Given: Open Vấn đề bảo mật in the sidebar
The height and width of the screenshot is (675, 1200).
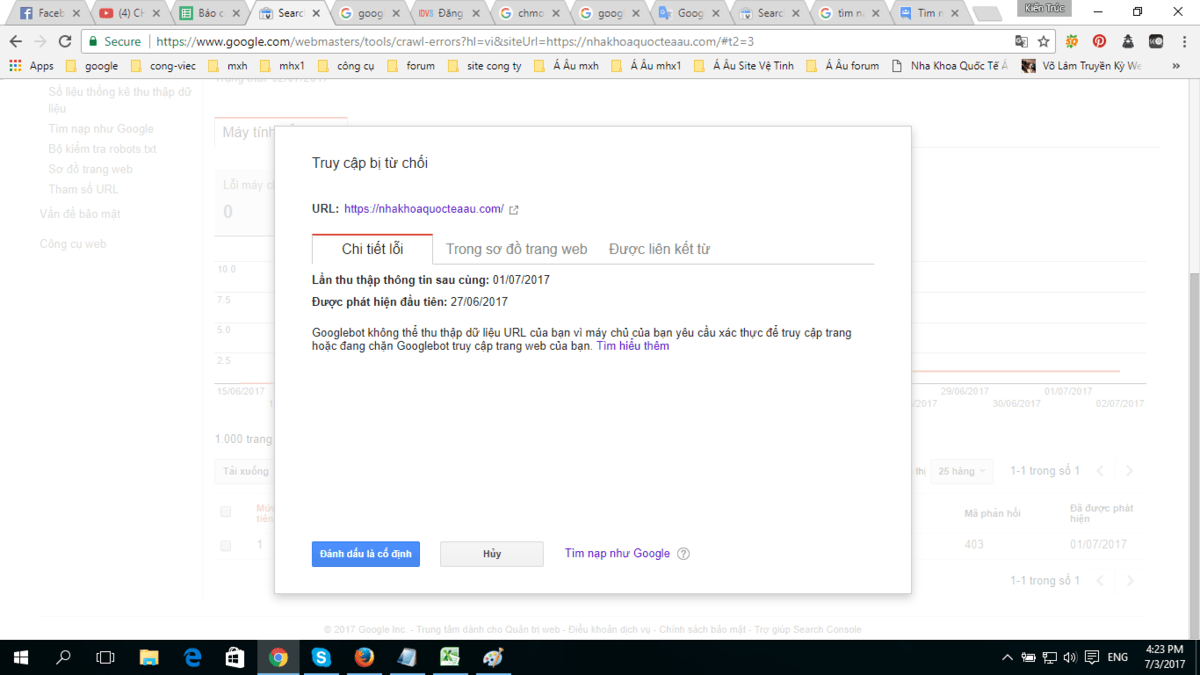Looking at the screenshot, I should [x=80, y=214].
